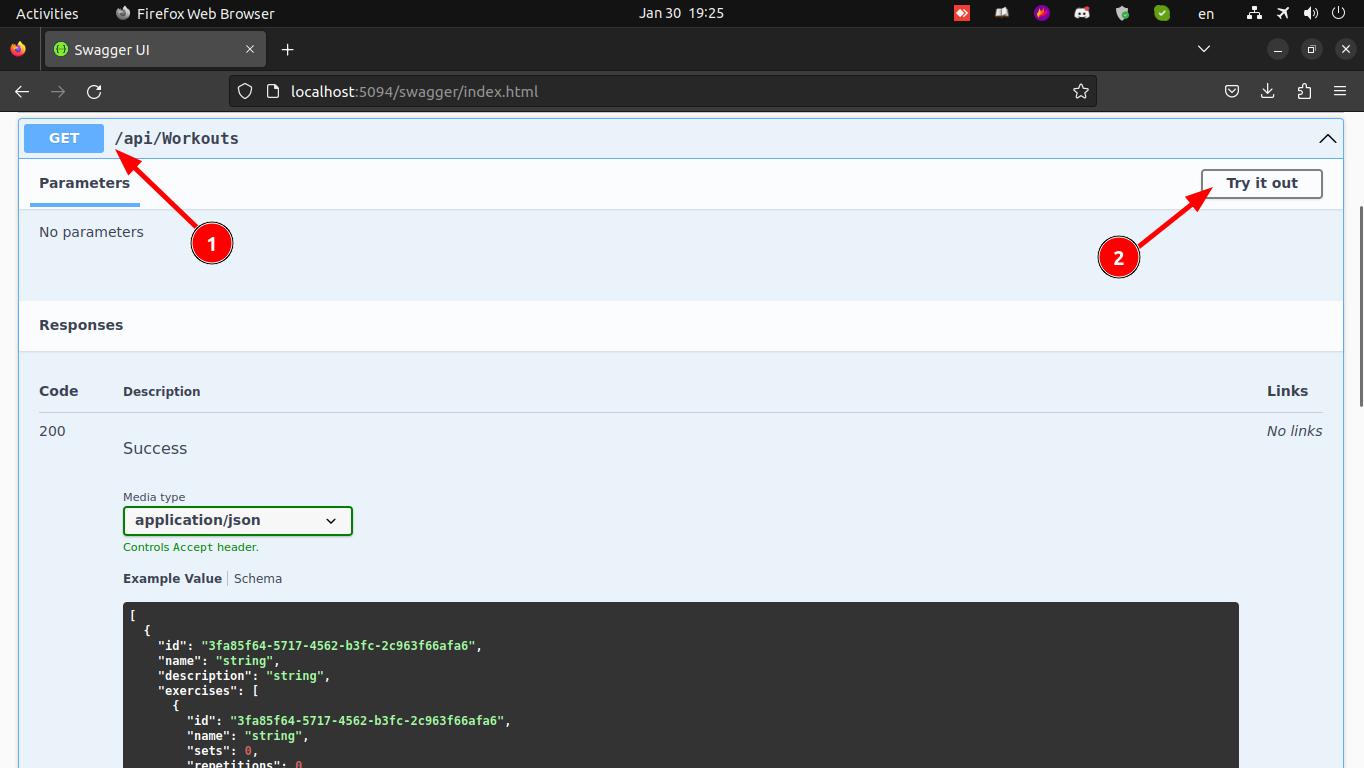
Task: Open the Activities overview
Action: click(47, 13)
